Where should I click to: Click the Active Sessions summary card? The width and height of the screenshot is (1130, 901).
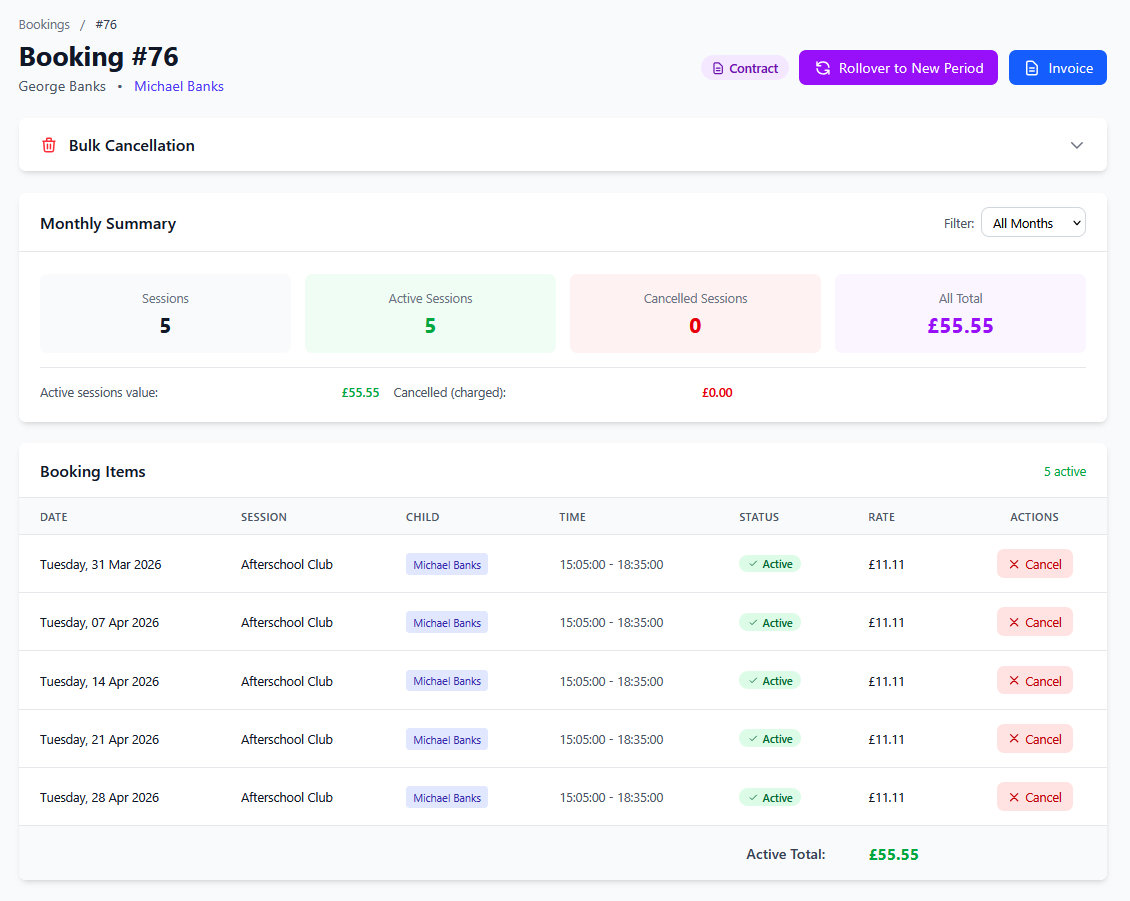[x=430, y=313]
